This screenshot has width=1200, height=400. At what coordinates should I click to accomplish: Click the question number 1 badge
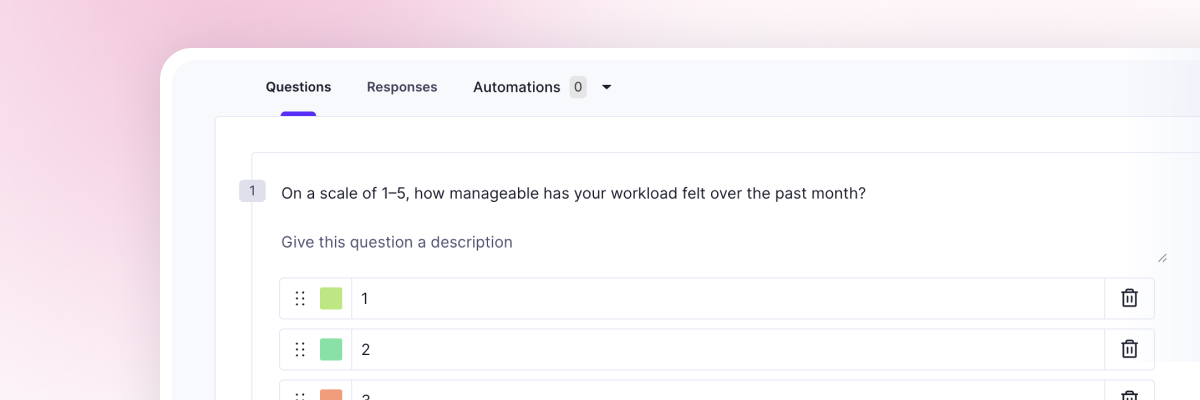pos(252,191)
